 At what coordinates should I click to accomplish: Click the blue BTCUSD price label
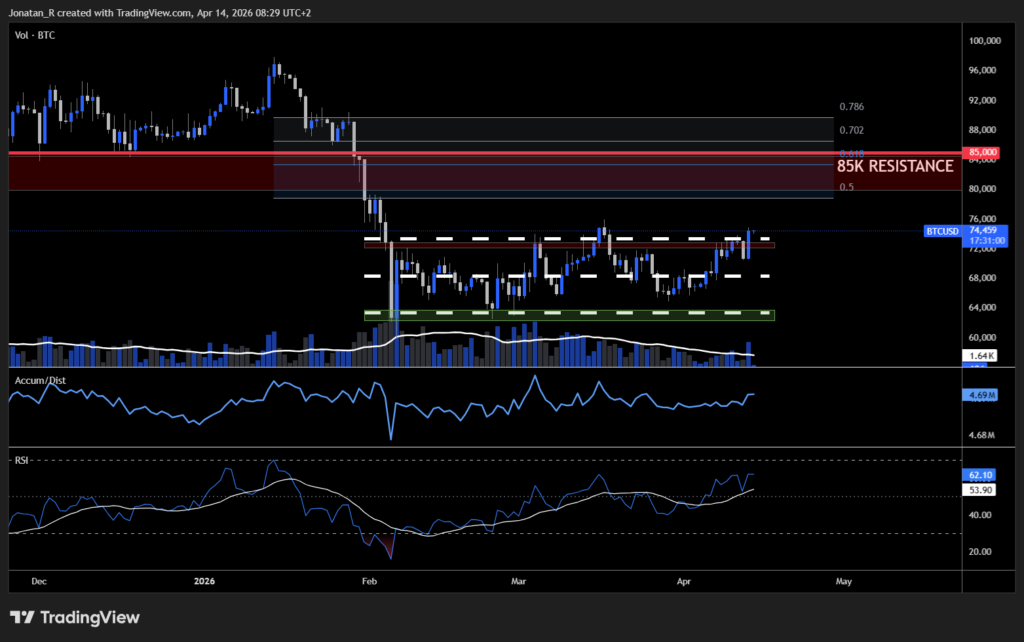pyautogui.click(x=942, y=231)
